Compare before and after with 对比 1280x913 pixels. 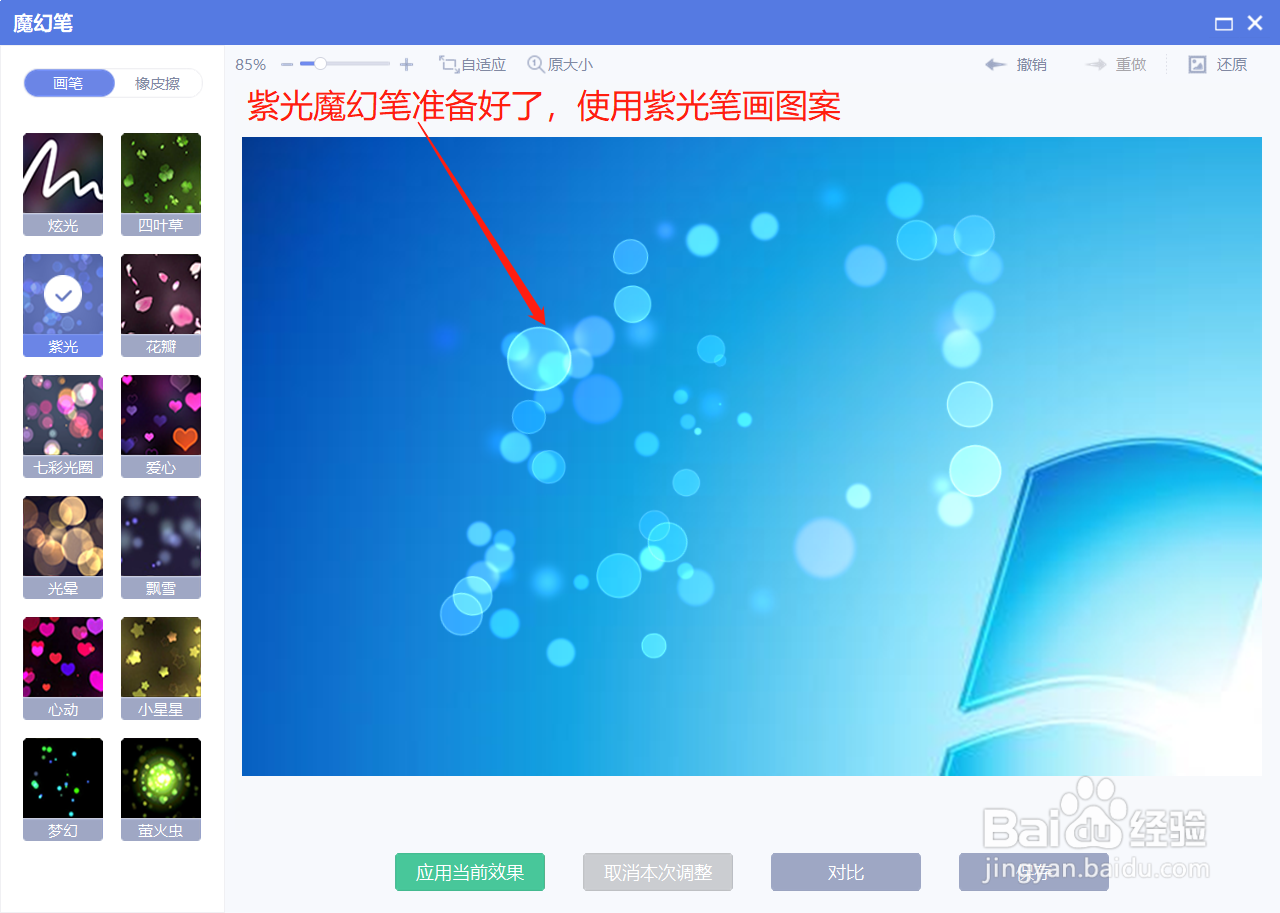pos(846,872)
